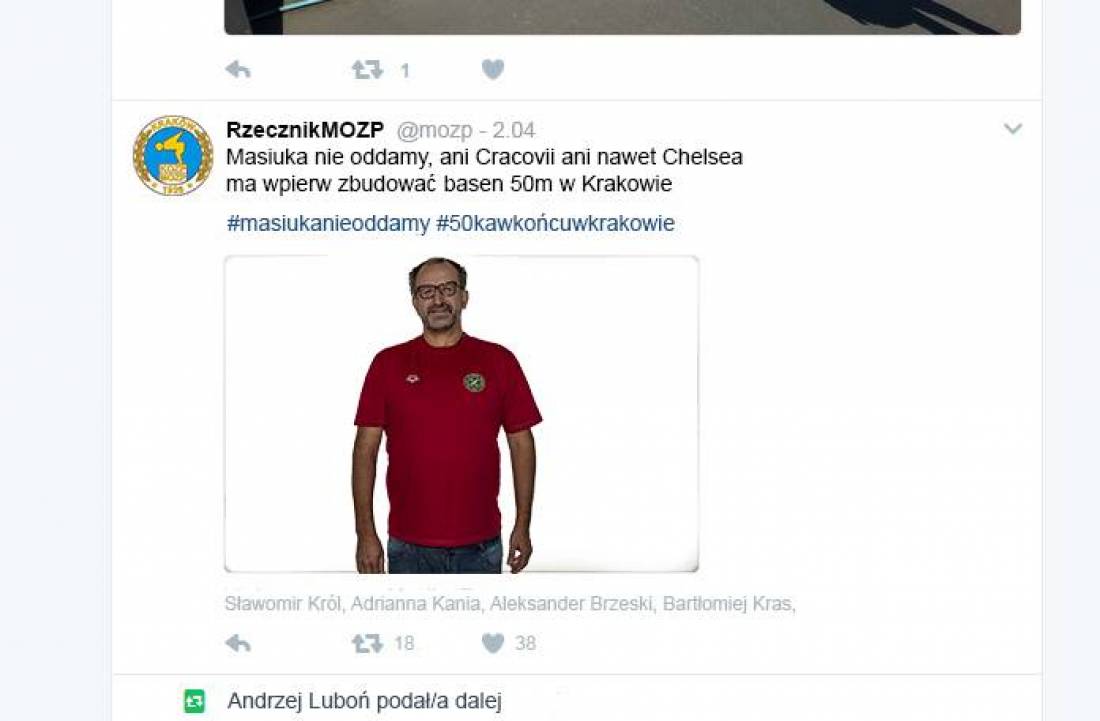1100x721 pixels.
Task: Click the reply arrow on the top tweet
Action: point(238,69)
